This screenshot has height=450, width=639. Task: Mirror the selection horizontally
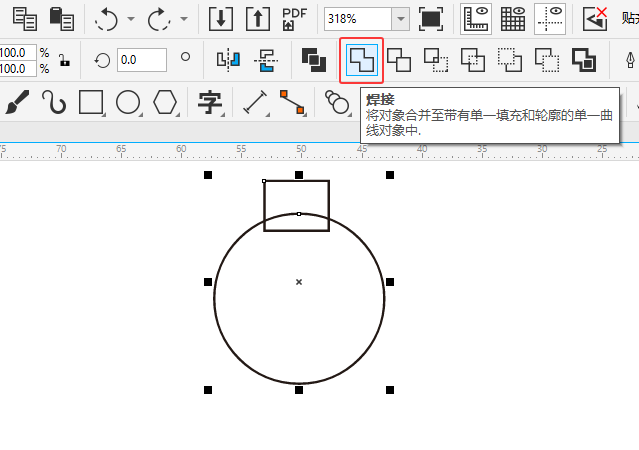pos(228,60)
